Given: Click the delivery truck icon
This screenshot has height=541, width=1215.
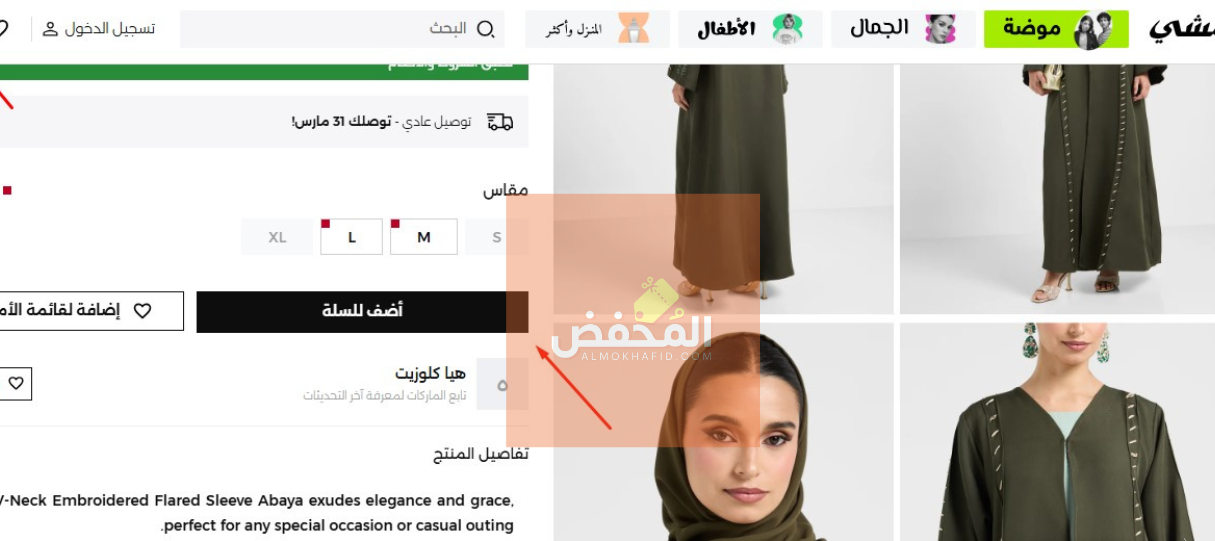Looking at the screenshot, I should tap(500, 122).
